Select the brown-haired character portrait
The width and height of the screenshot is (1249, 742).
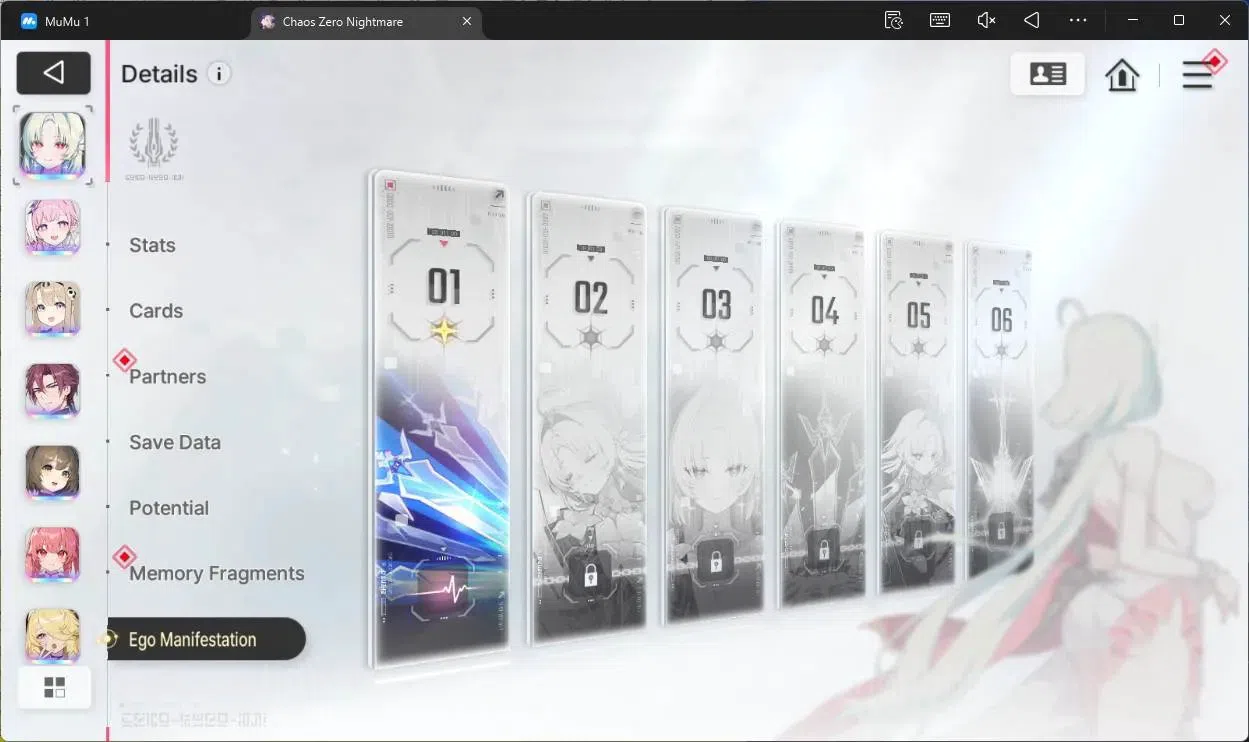[x=53, y=473]
